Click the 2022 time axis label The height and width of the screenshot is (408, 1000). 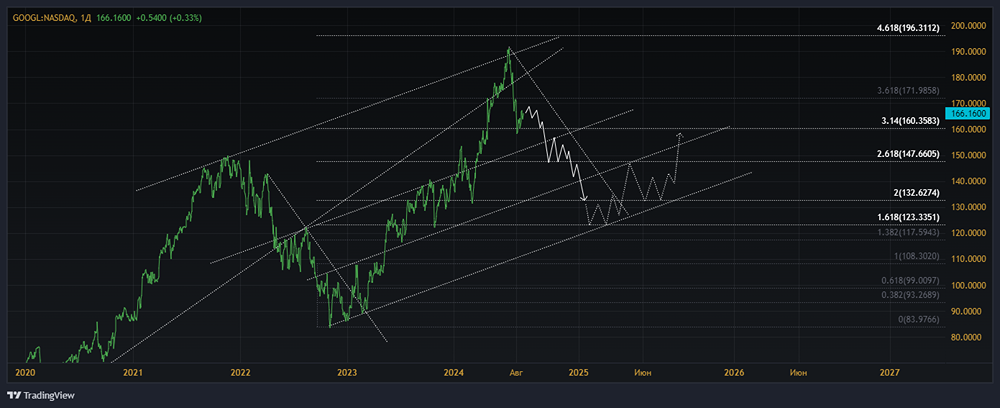tap(240, 372)
